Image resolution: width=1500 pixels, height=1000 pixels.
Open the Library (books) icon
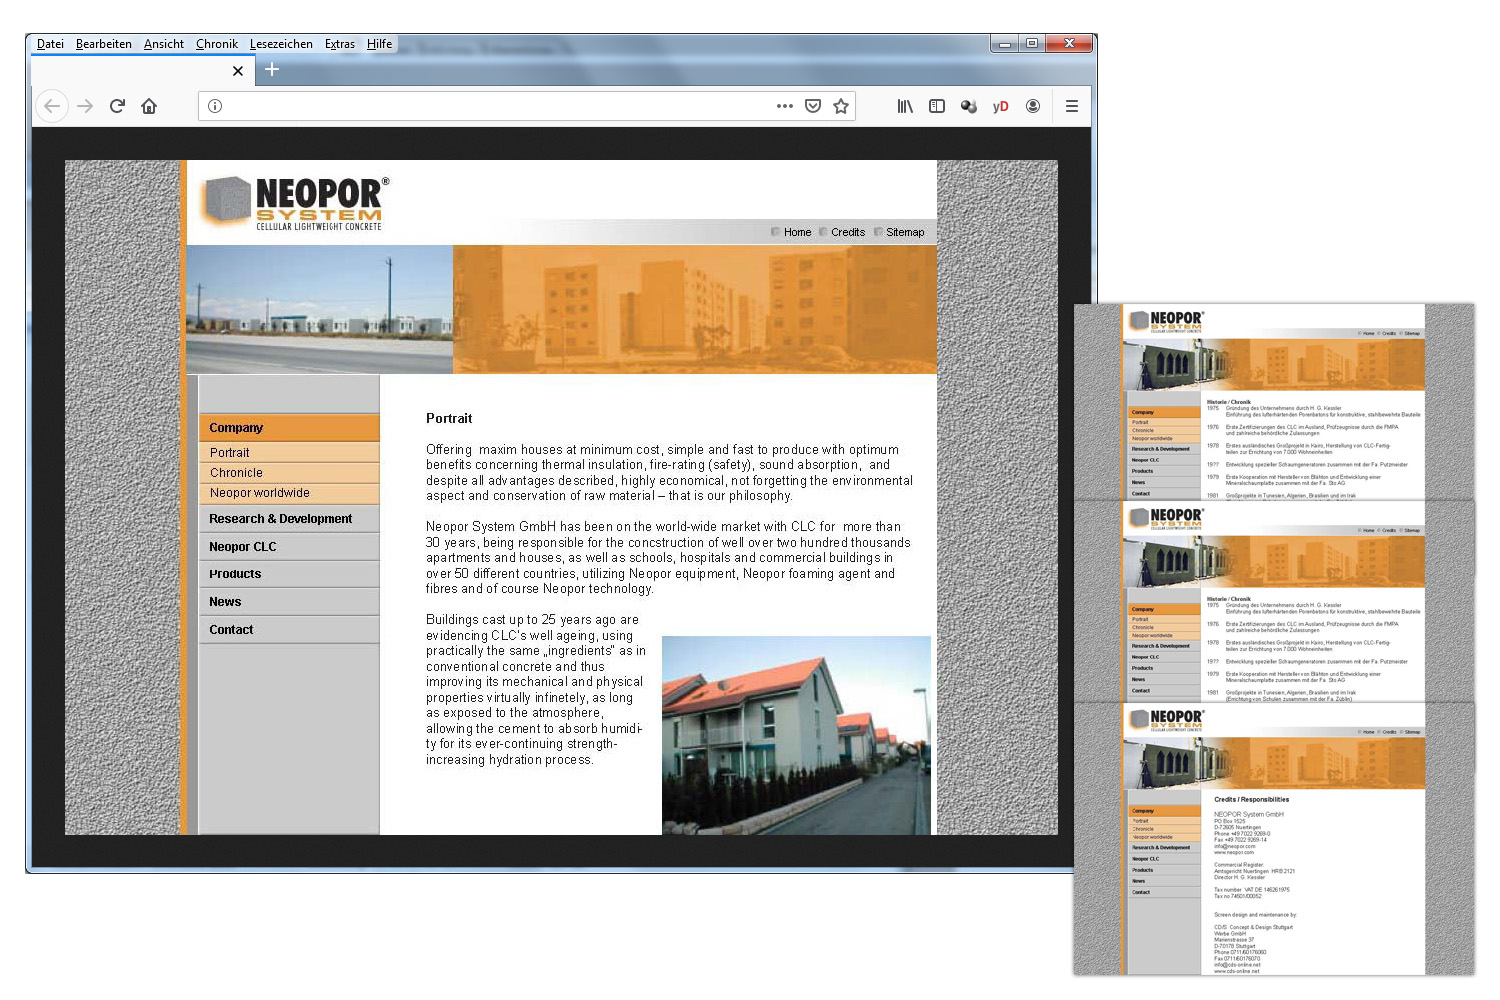[905, 106]
